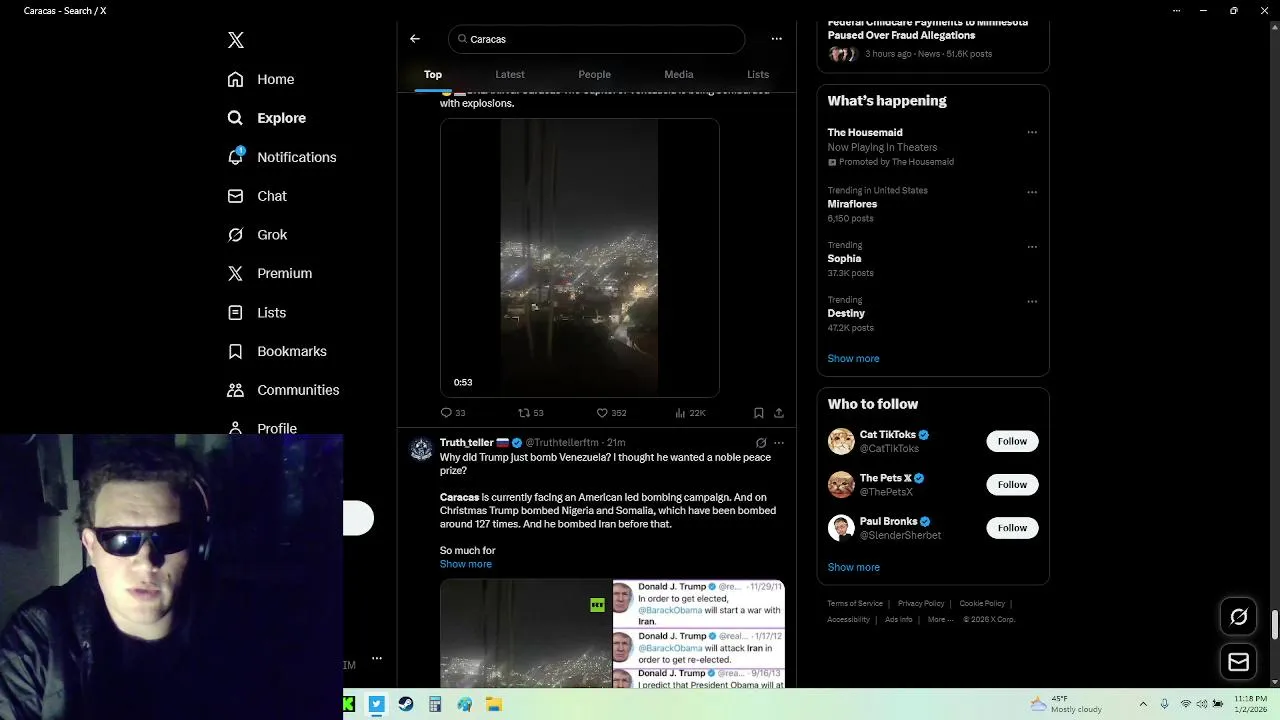Follow The Pets X
The width and height of the screenshot is (1280, 720).
1012,485
